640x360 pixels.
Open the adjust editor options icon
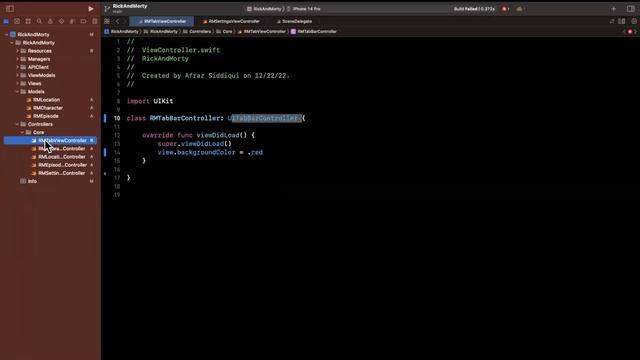622,21
